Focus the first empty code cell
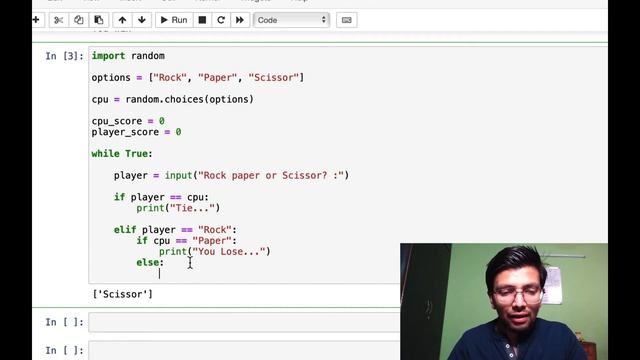Viewport: 640px width, 360px height. (x=244, y=322)
